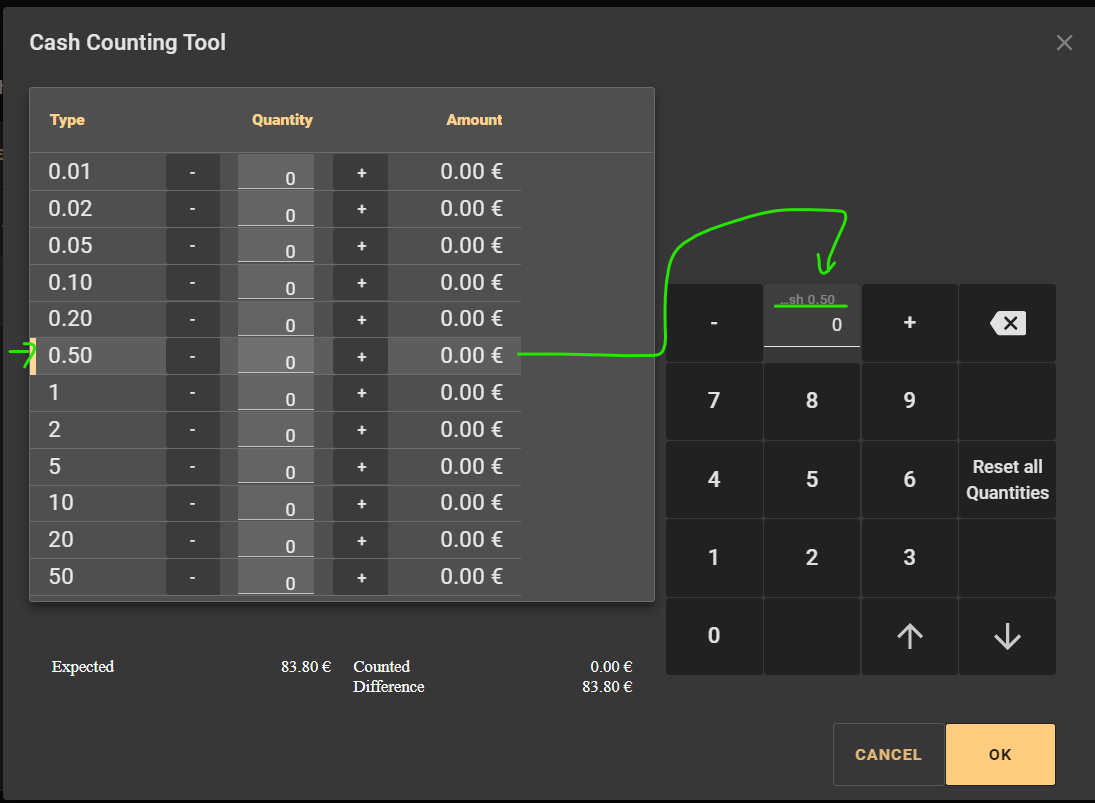Select the 2 denomination row
The width and height of the screenshot is (1095, 803).
click(x=90, y=430)
